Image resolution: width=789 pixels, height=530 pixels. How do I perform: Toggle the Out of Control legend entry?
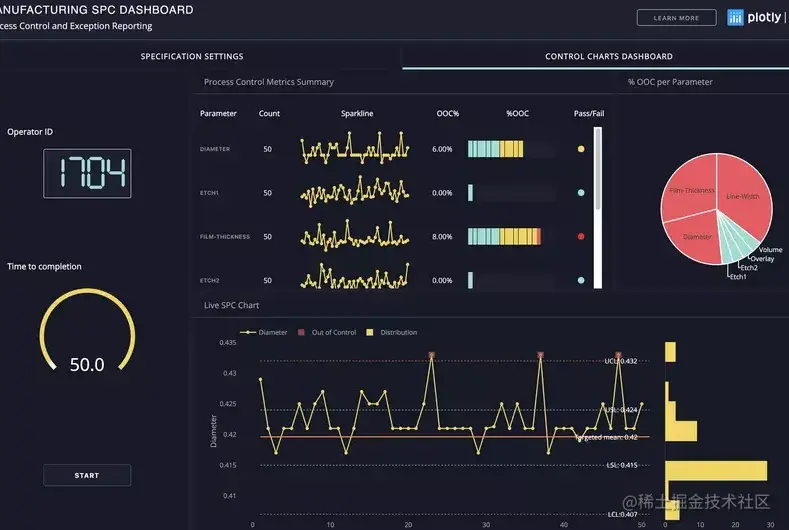[x=327, y=332]
